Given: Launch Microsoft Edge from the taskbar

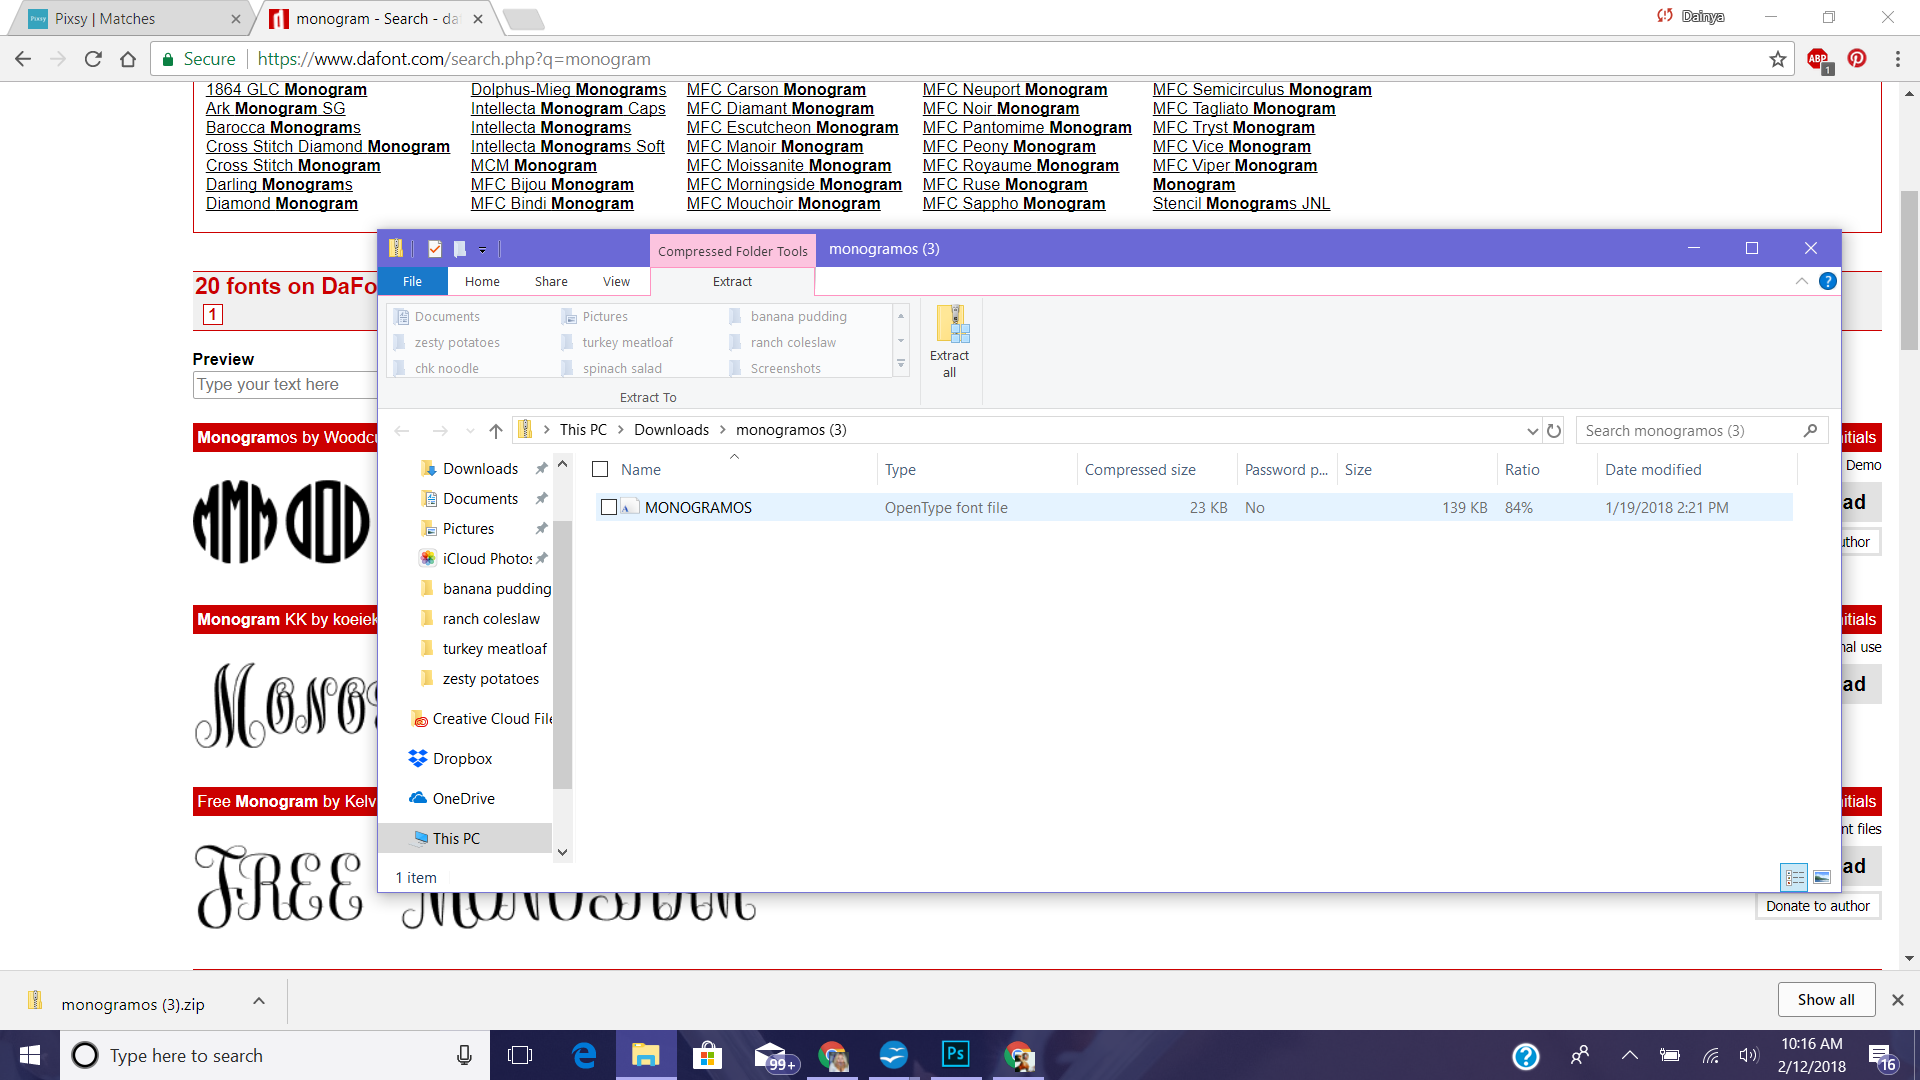Looking at the screenshot, I should [x=584, y=1055].
